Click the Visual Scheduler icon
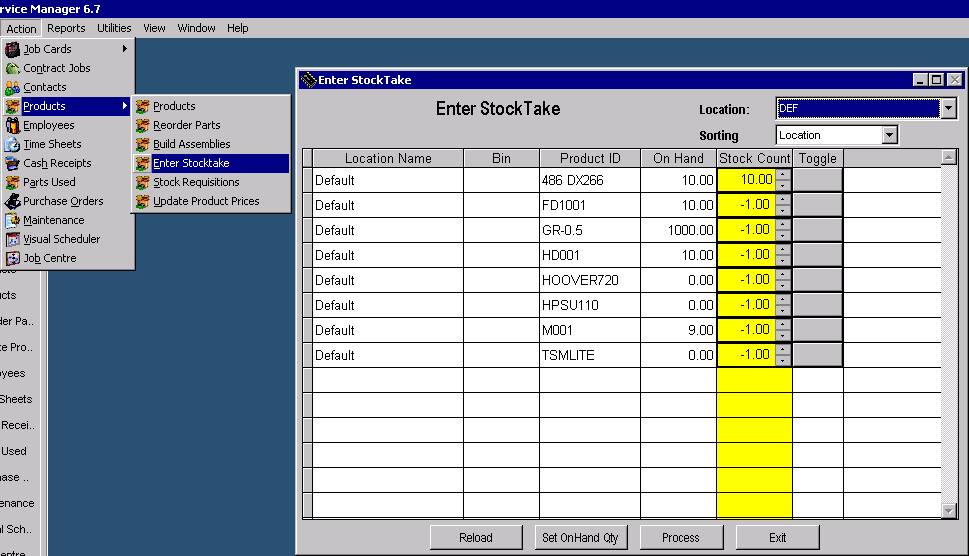969x556 pixels. 13,239
